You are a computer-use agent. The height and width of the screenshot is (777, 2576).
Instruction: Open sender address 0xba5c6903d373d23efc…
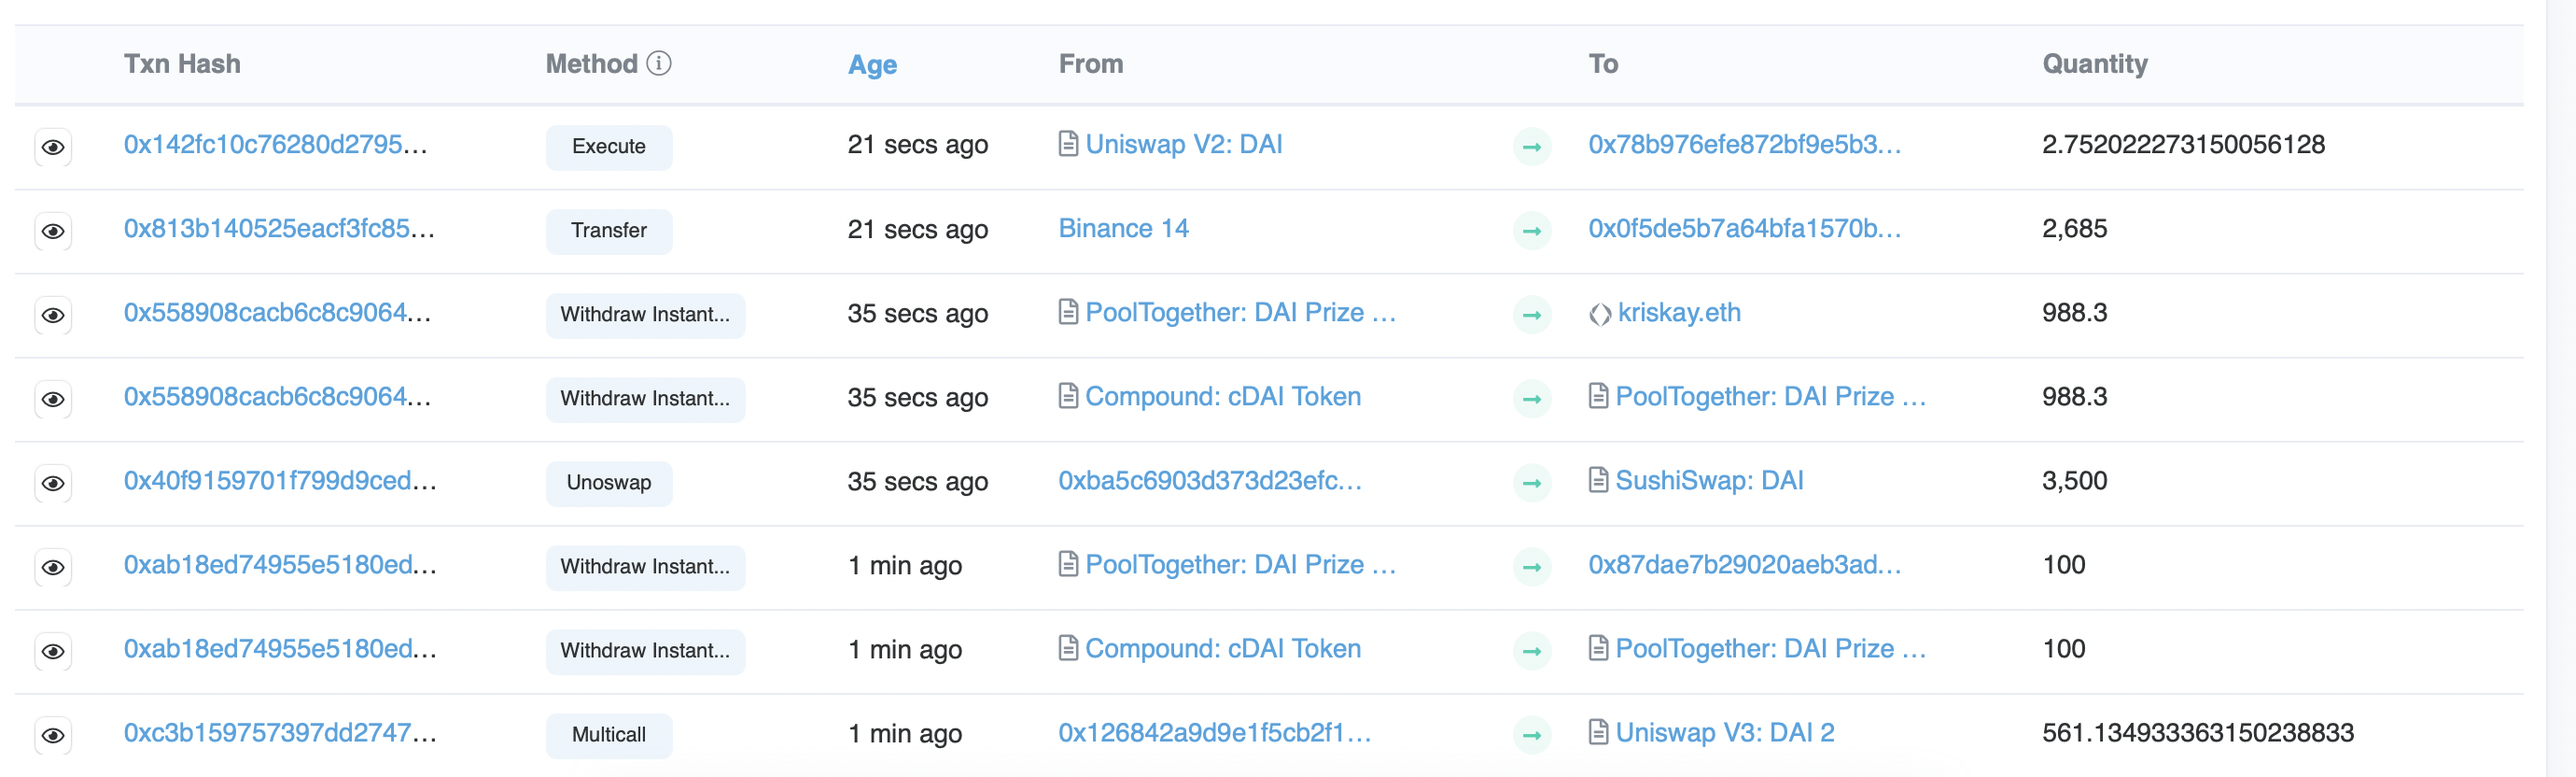click(x=1210, y=480)
